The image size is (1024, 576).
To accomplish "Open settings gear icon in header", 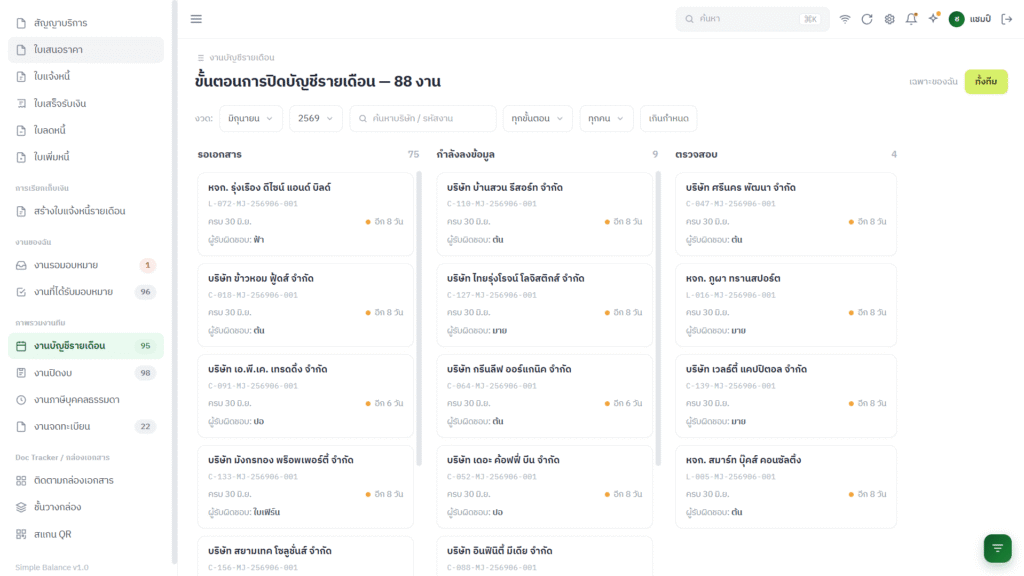I will coord(889,19).
